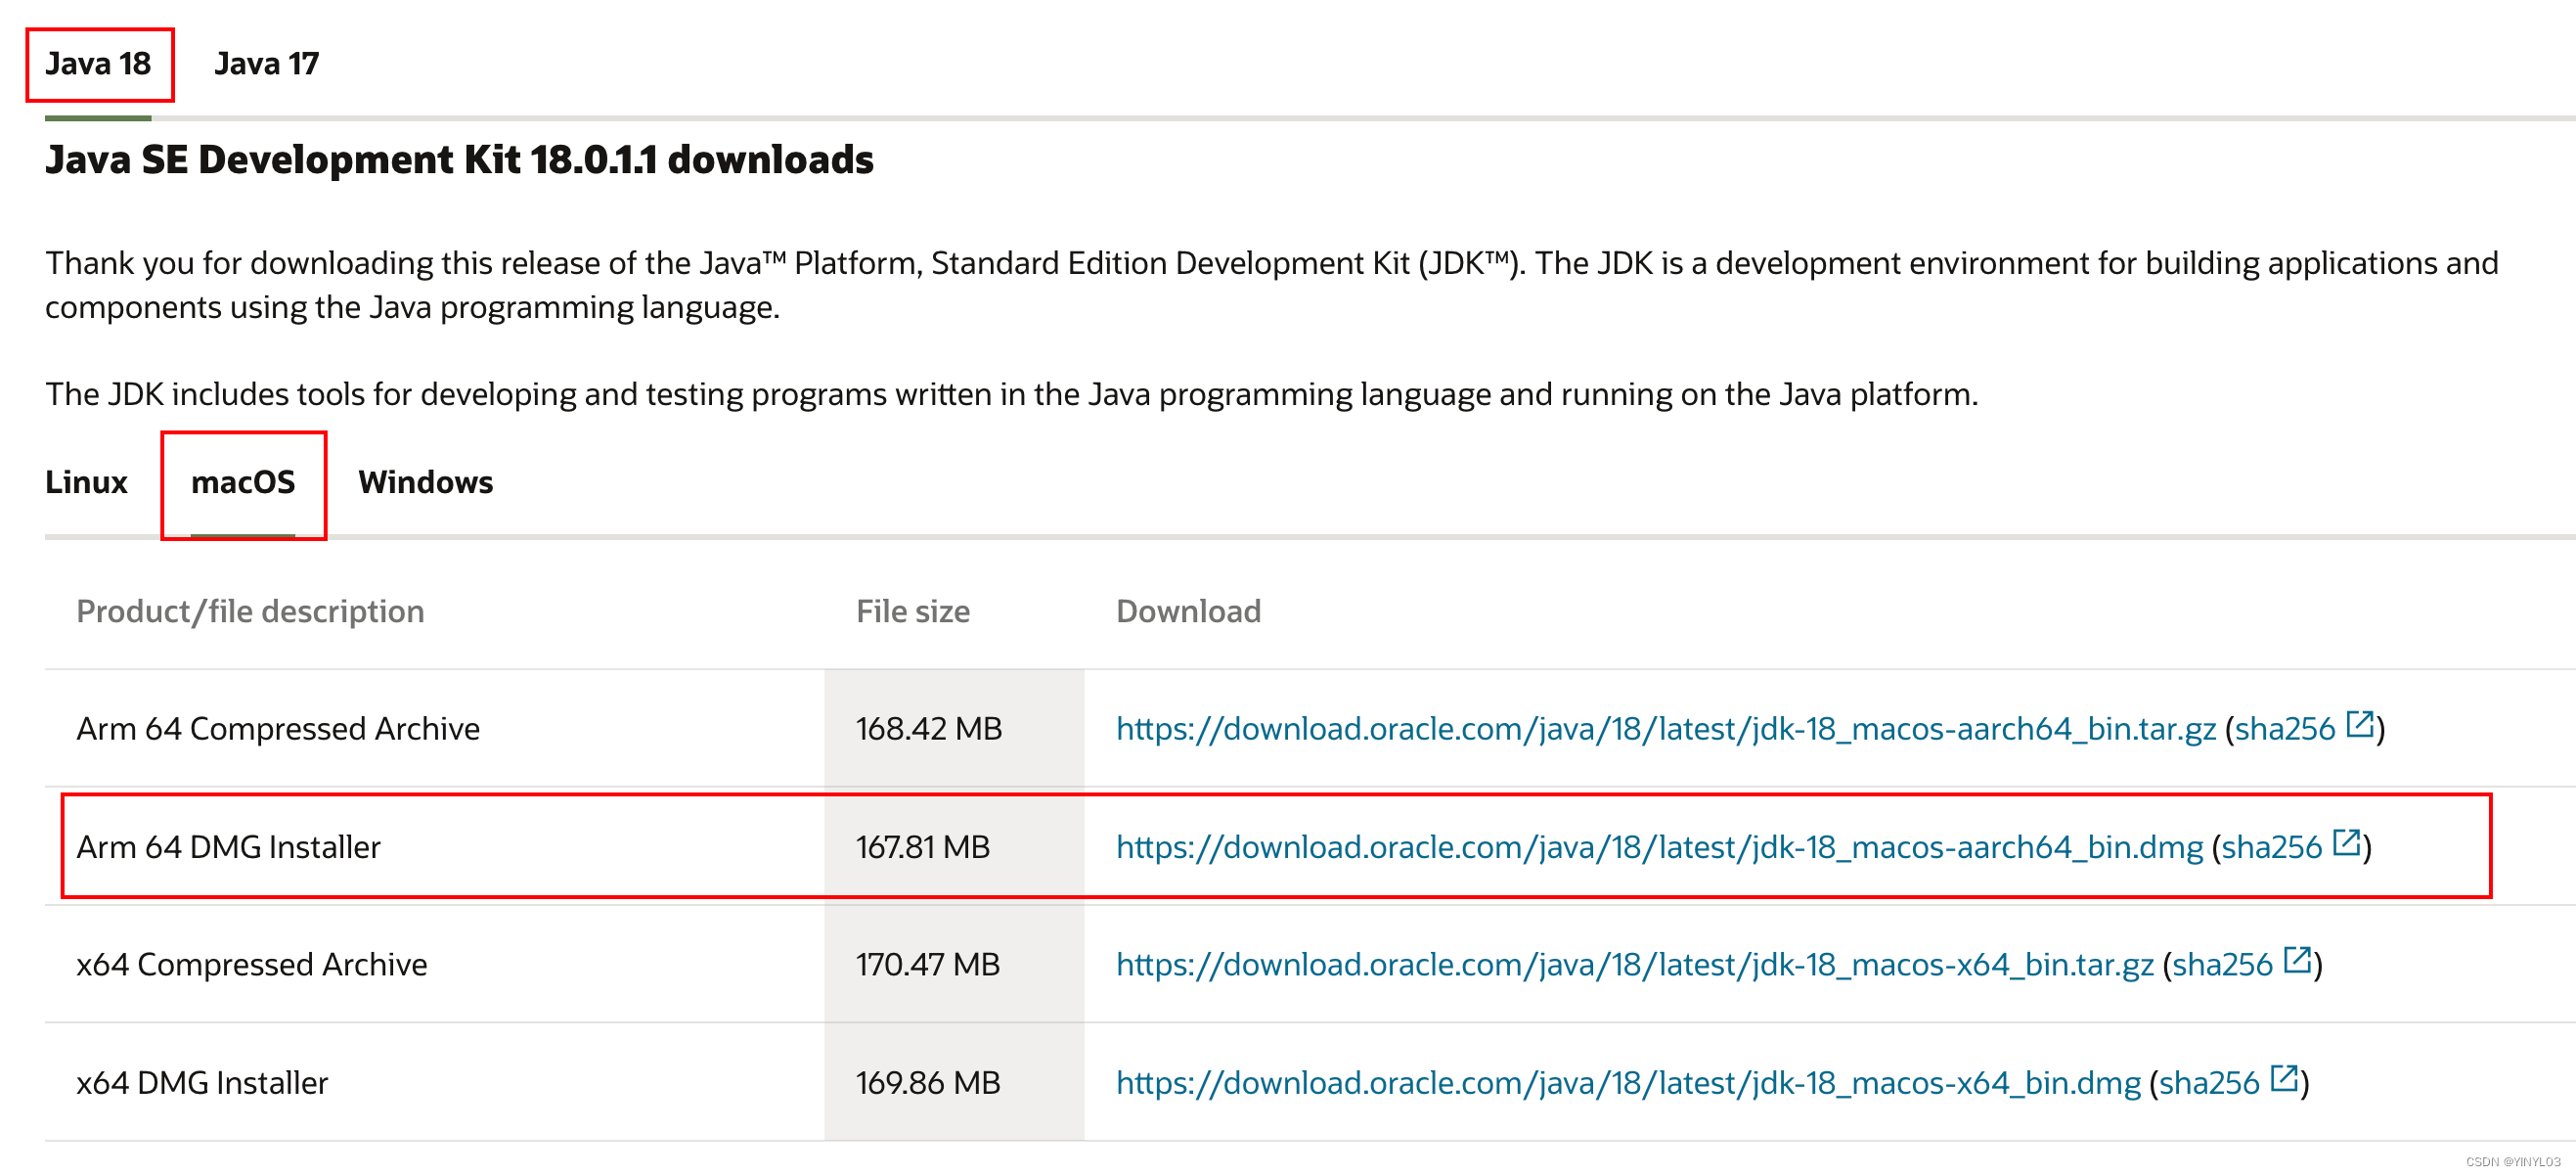
Task: Switch to the Java 17 tab
Action: click(266, 64)
